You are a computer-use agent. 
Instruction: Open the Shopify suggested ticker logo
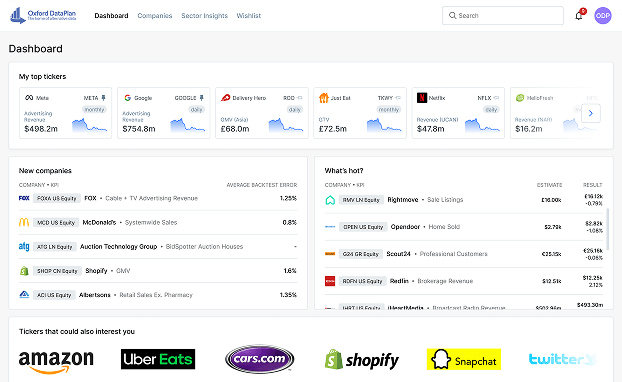coord(362,359)
